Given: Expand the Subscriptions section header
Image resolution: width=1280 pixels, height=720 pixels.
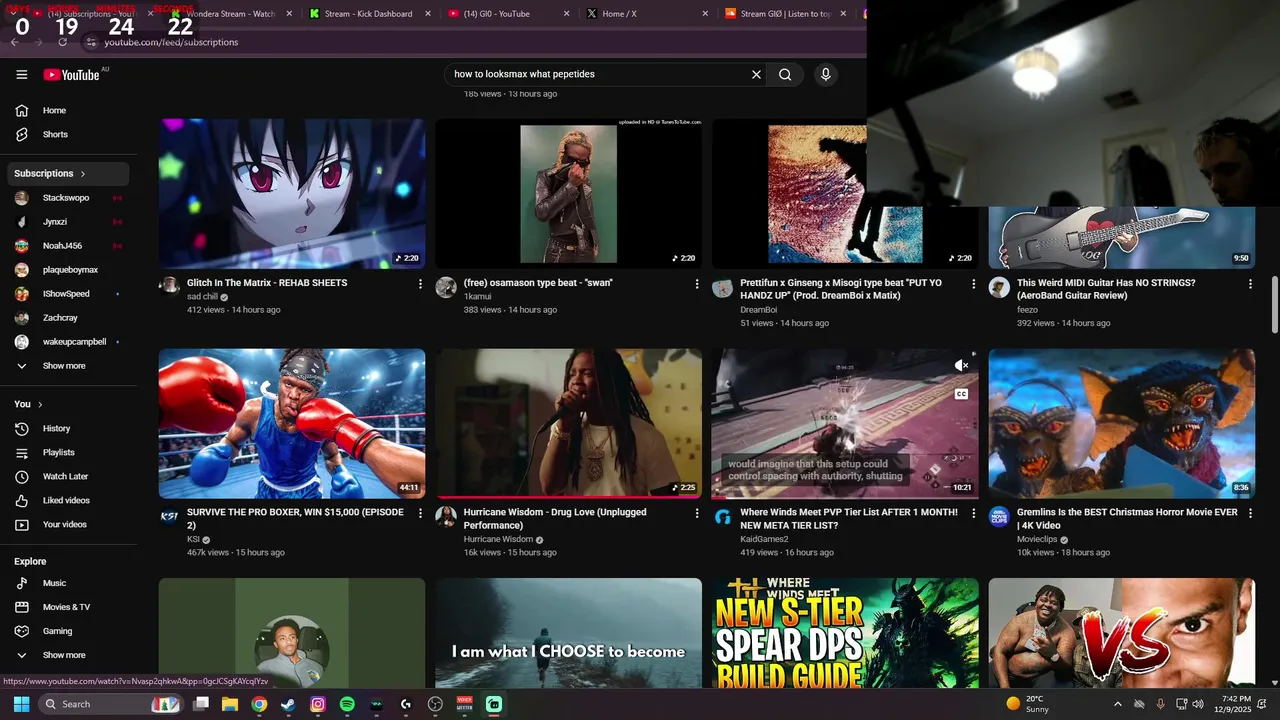Looking at the screenshot, I should click(69, 173).
